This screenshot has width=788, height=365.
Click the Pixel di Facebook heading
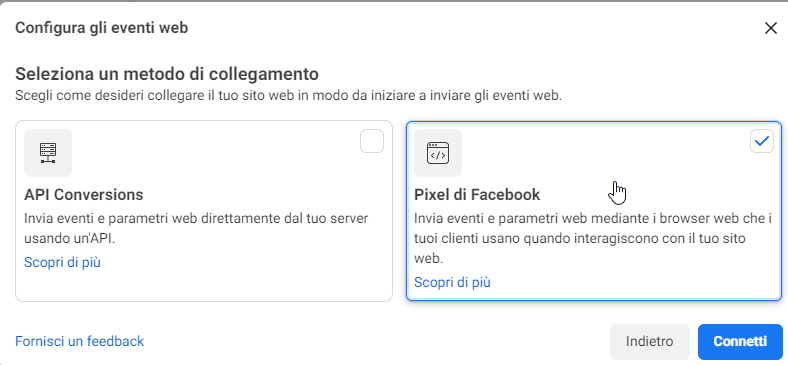[477, 195]
